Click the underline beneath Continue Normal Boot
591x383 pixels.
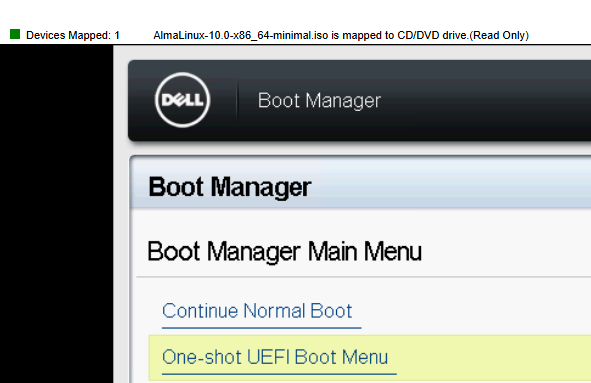[x=262, y=328]
